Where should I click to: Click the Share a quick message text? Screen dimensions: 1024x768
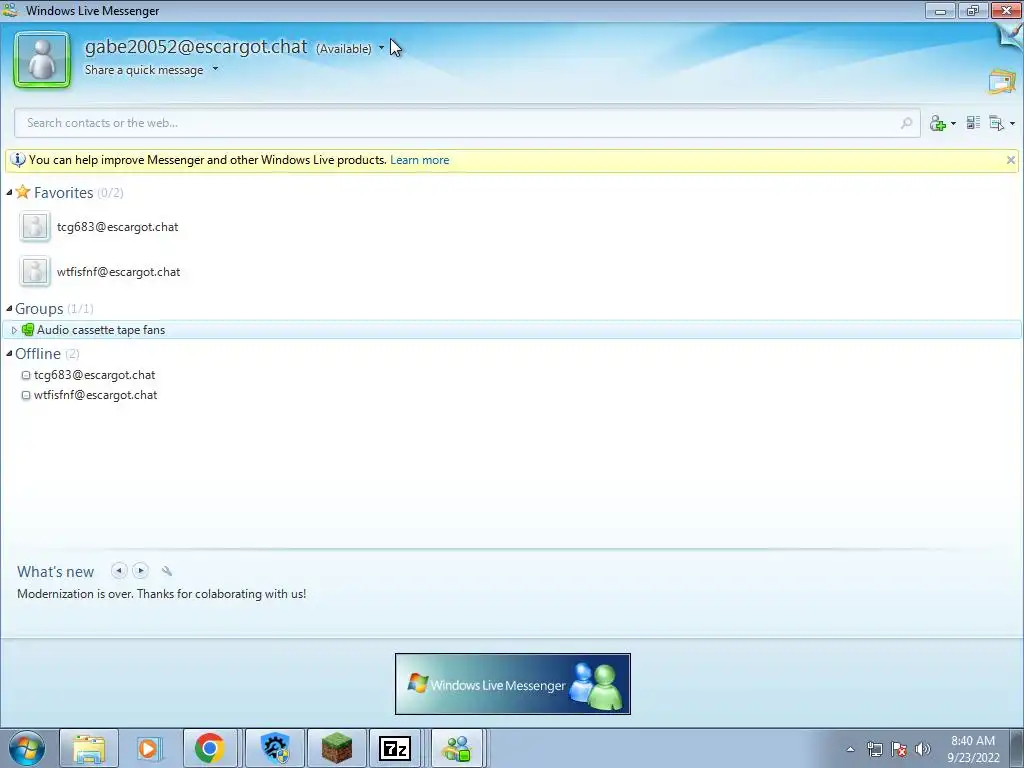(x=144, y=70)
